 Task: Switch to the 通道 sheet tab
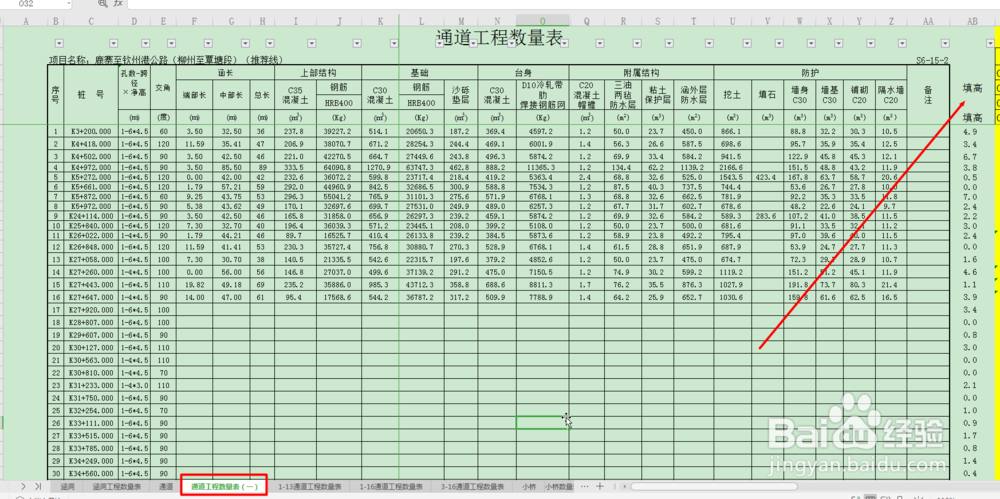(166, 487)
